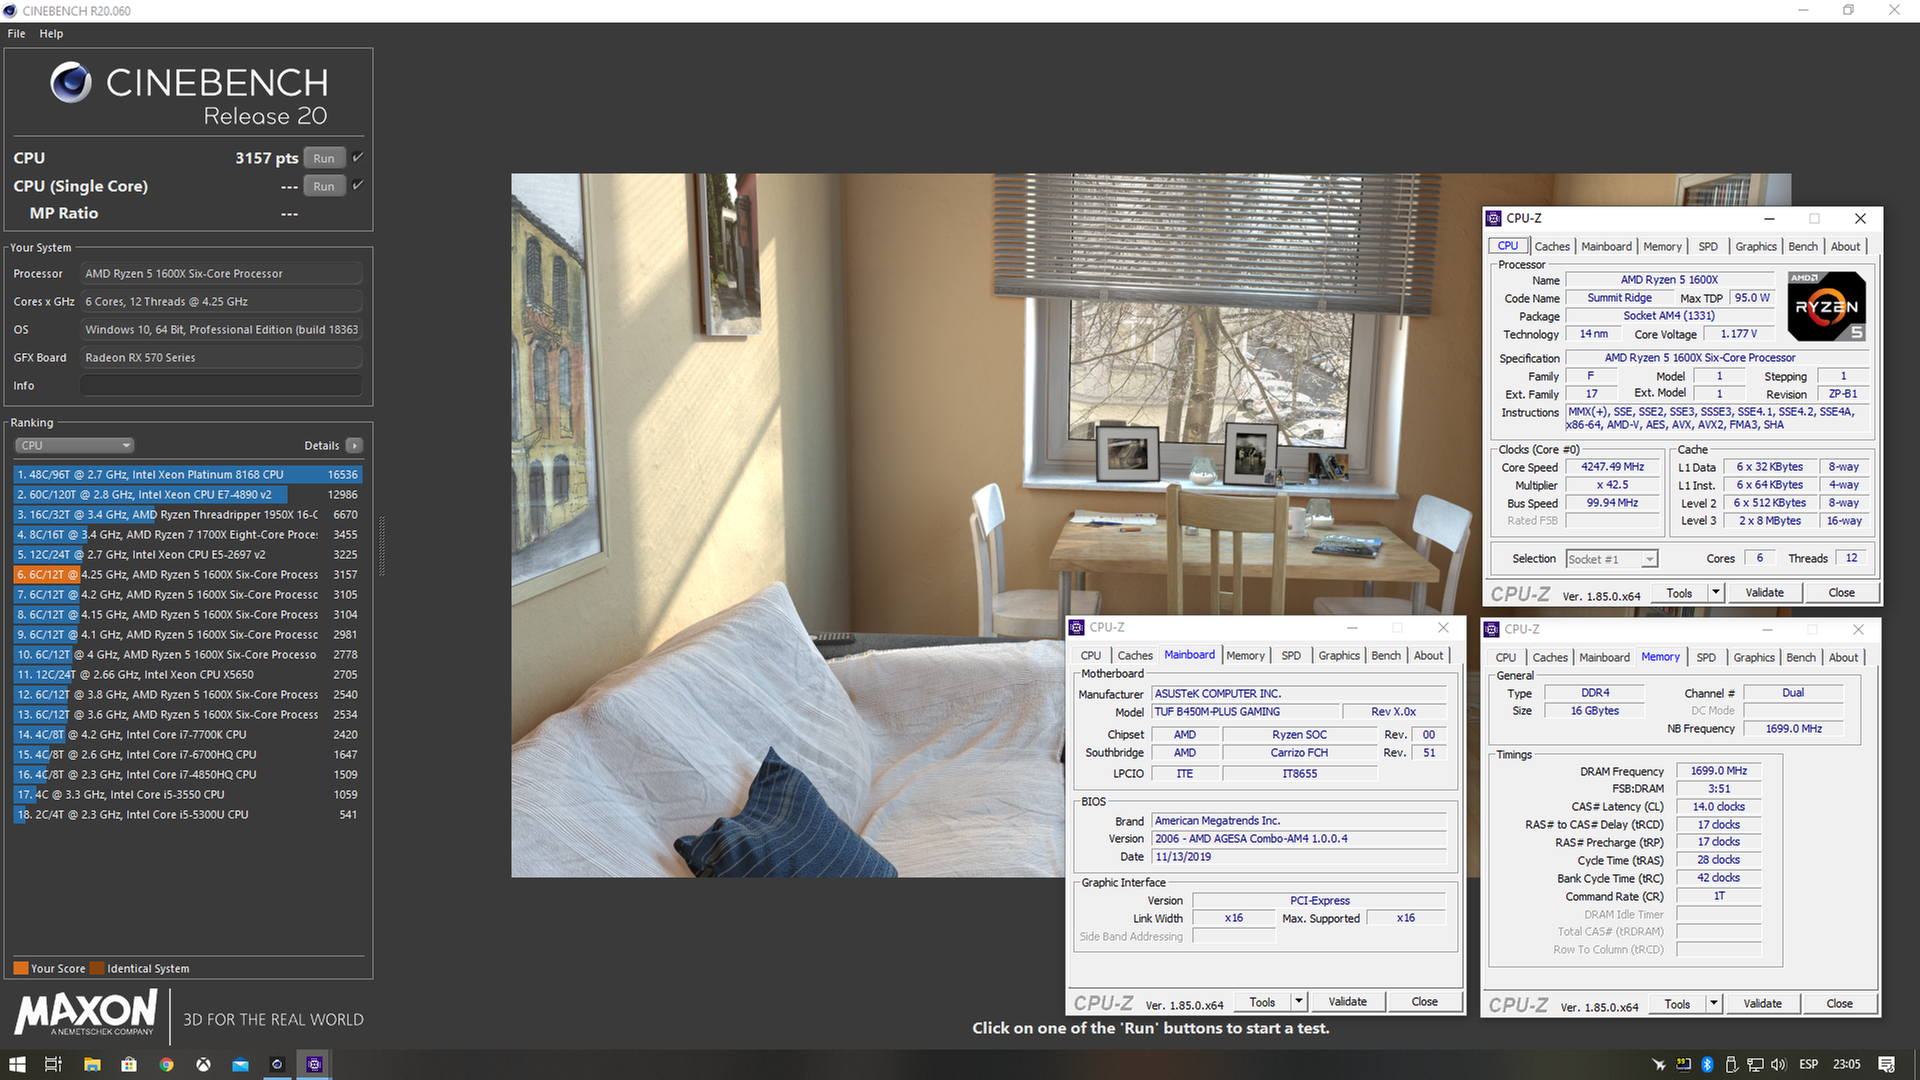This screenshot has width=1920, height=1080.
Task: Switch to CPU-Z taskbar icon
Action: (314, 1064)
